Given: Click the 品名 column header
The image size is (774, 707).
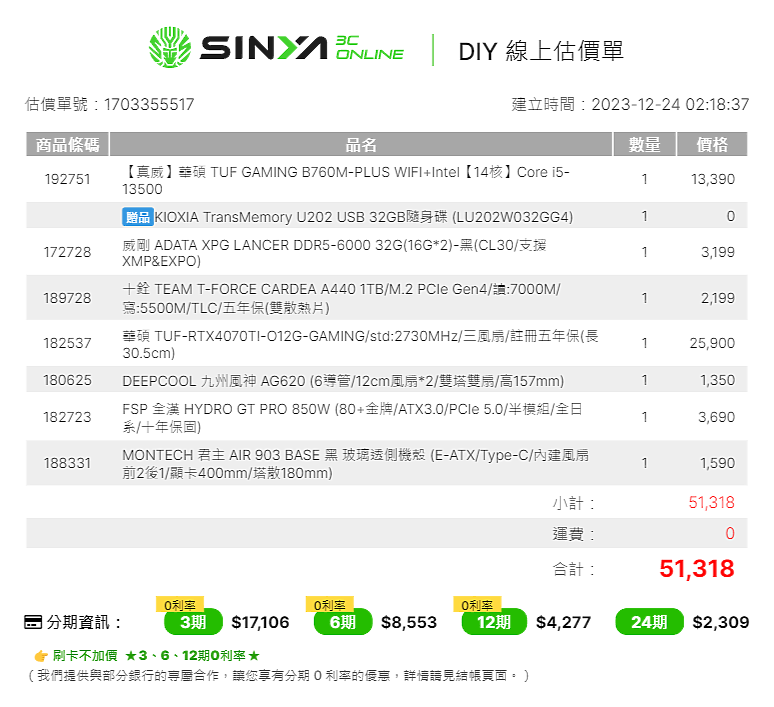Looking at the screenshot, I should tap(361, 145).
